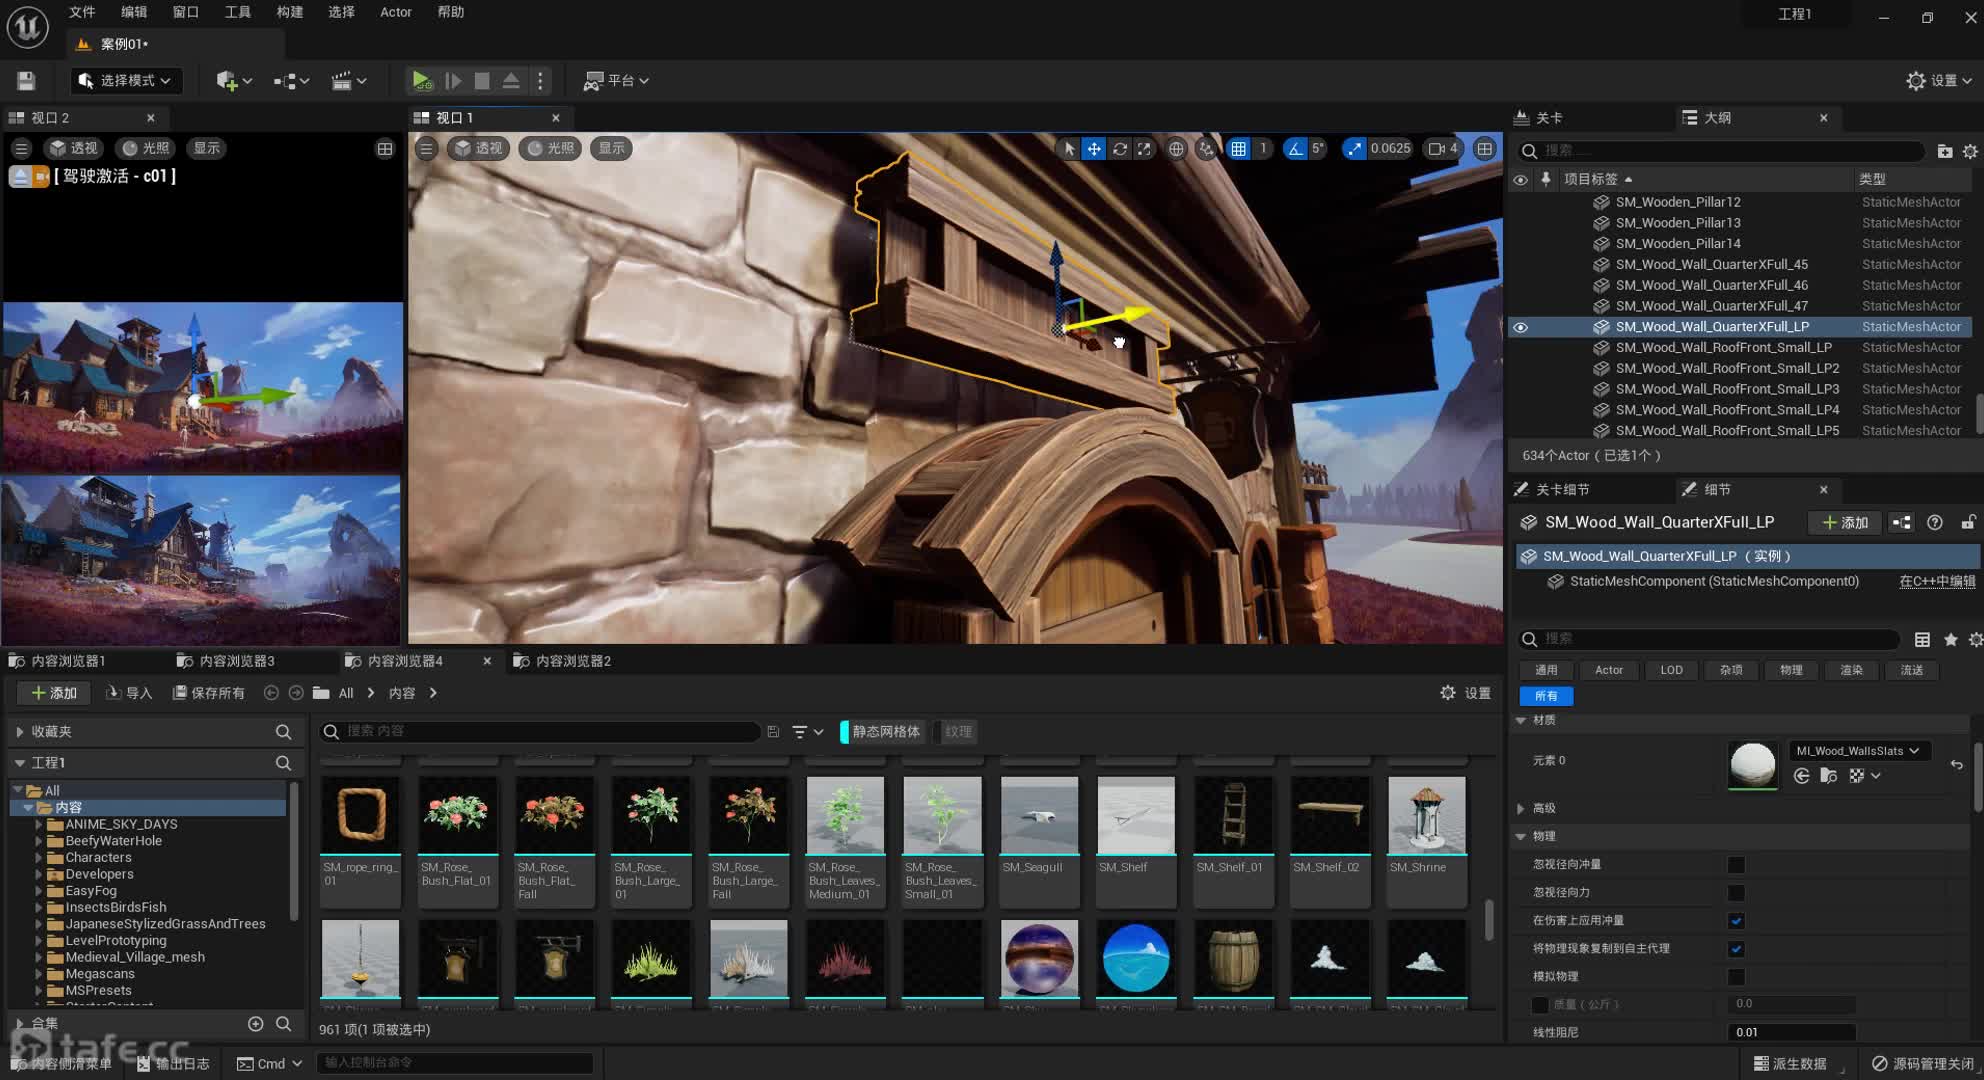This screenshot has width=1984, height=1080.
Task: Click viewport 2 layout grid icon
Action: point(385,149)
